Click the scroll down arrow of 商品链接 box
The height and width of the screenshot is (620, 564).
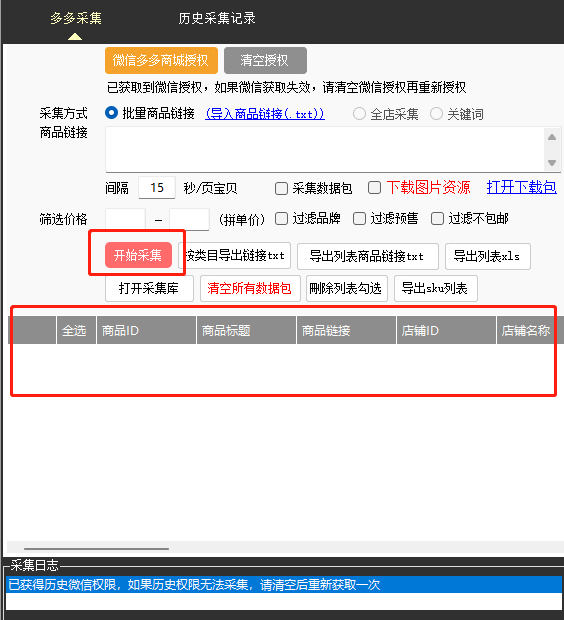point(552,163)
